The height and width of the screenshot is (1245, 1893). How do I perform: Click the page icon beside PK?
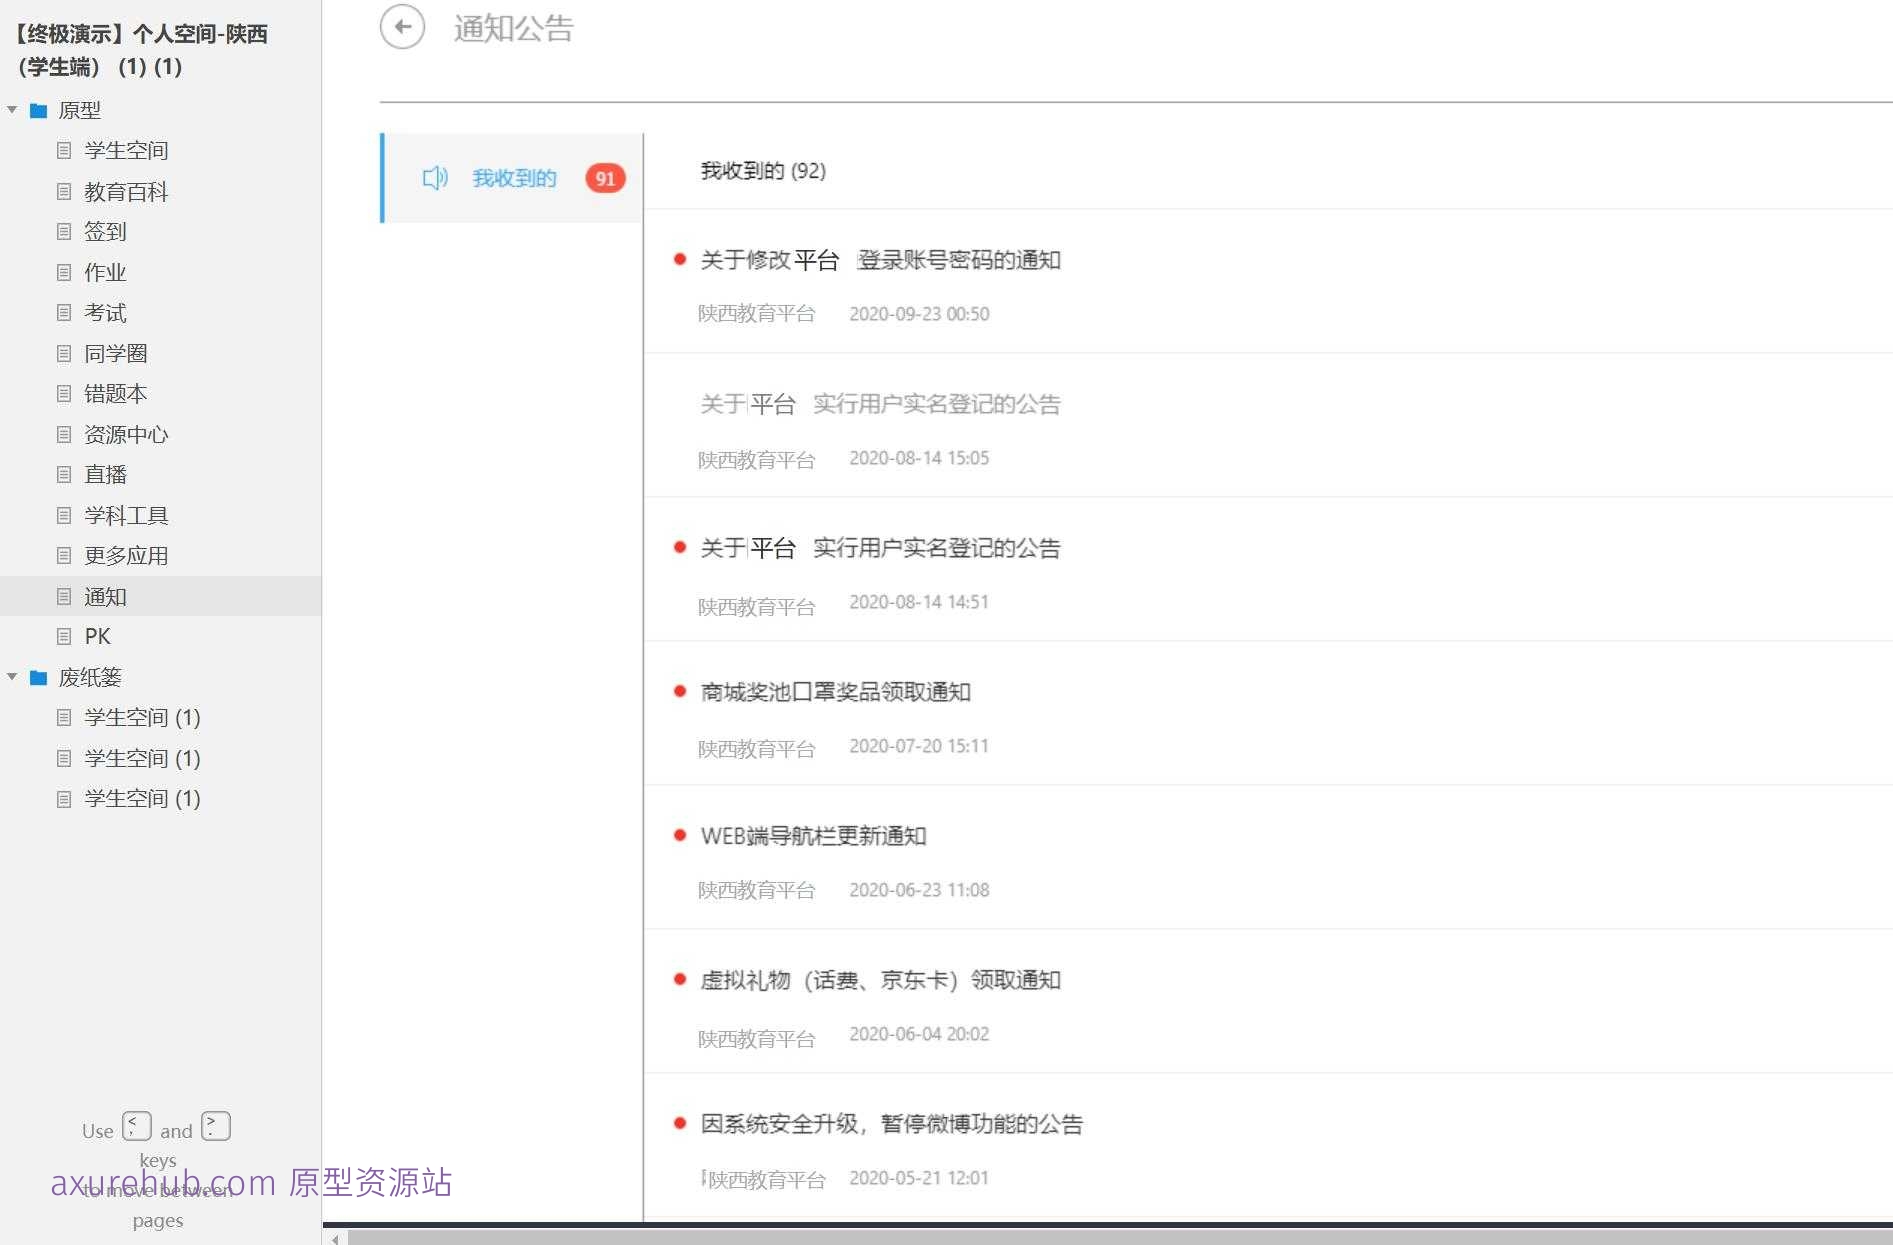tap(64, 636)
